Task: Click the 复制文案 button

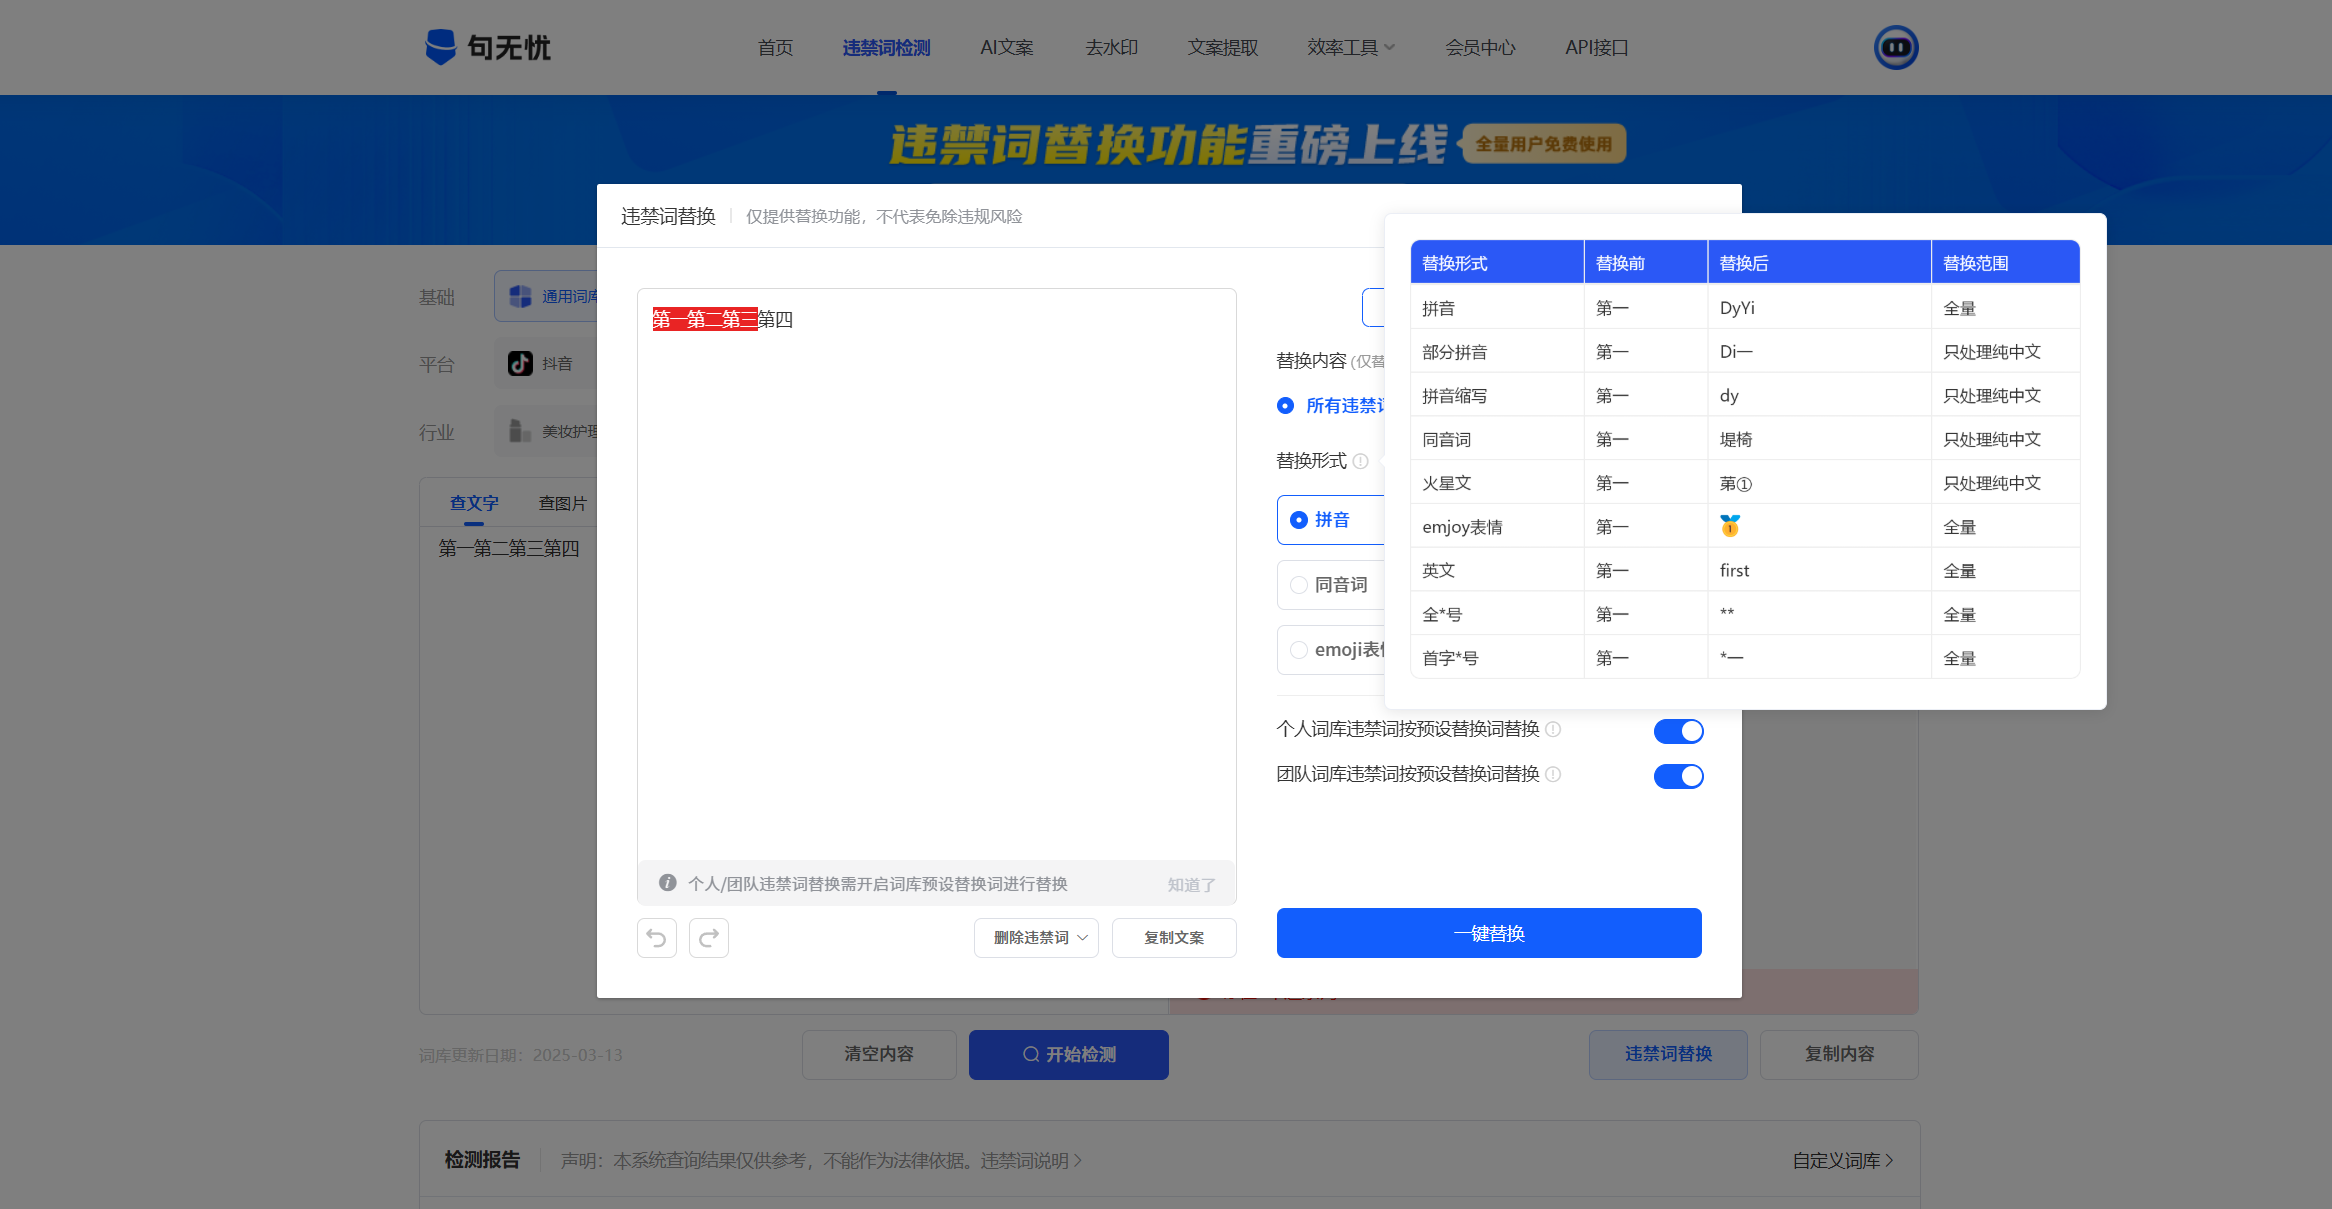Action: point(1174,938)
